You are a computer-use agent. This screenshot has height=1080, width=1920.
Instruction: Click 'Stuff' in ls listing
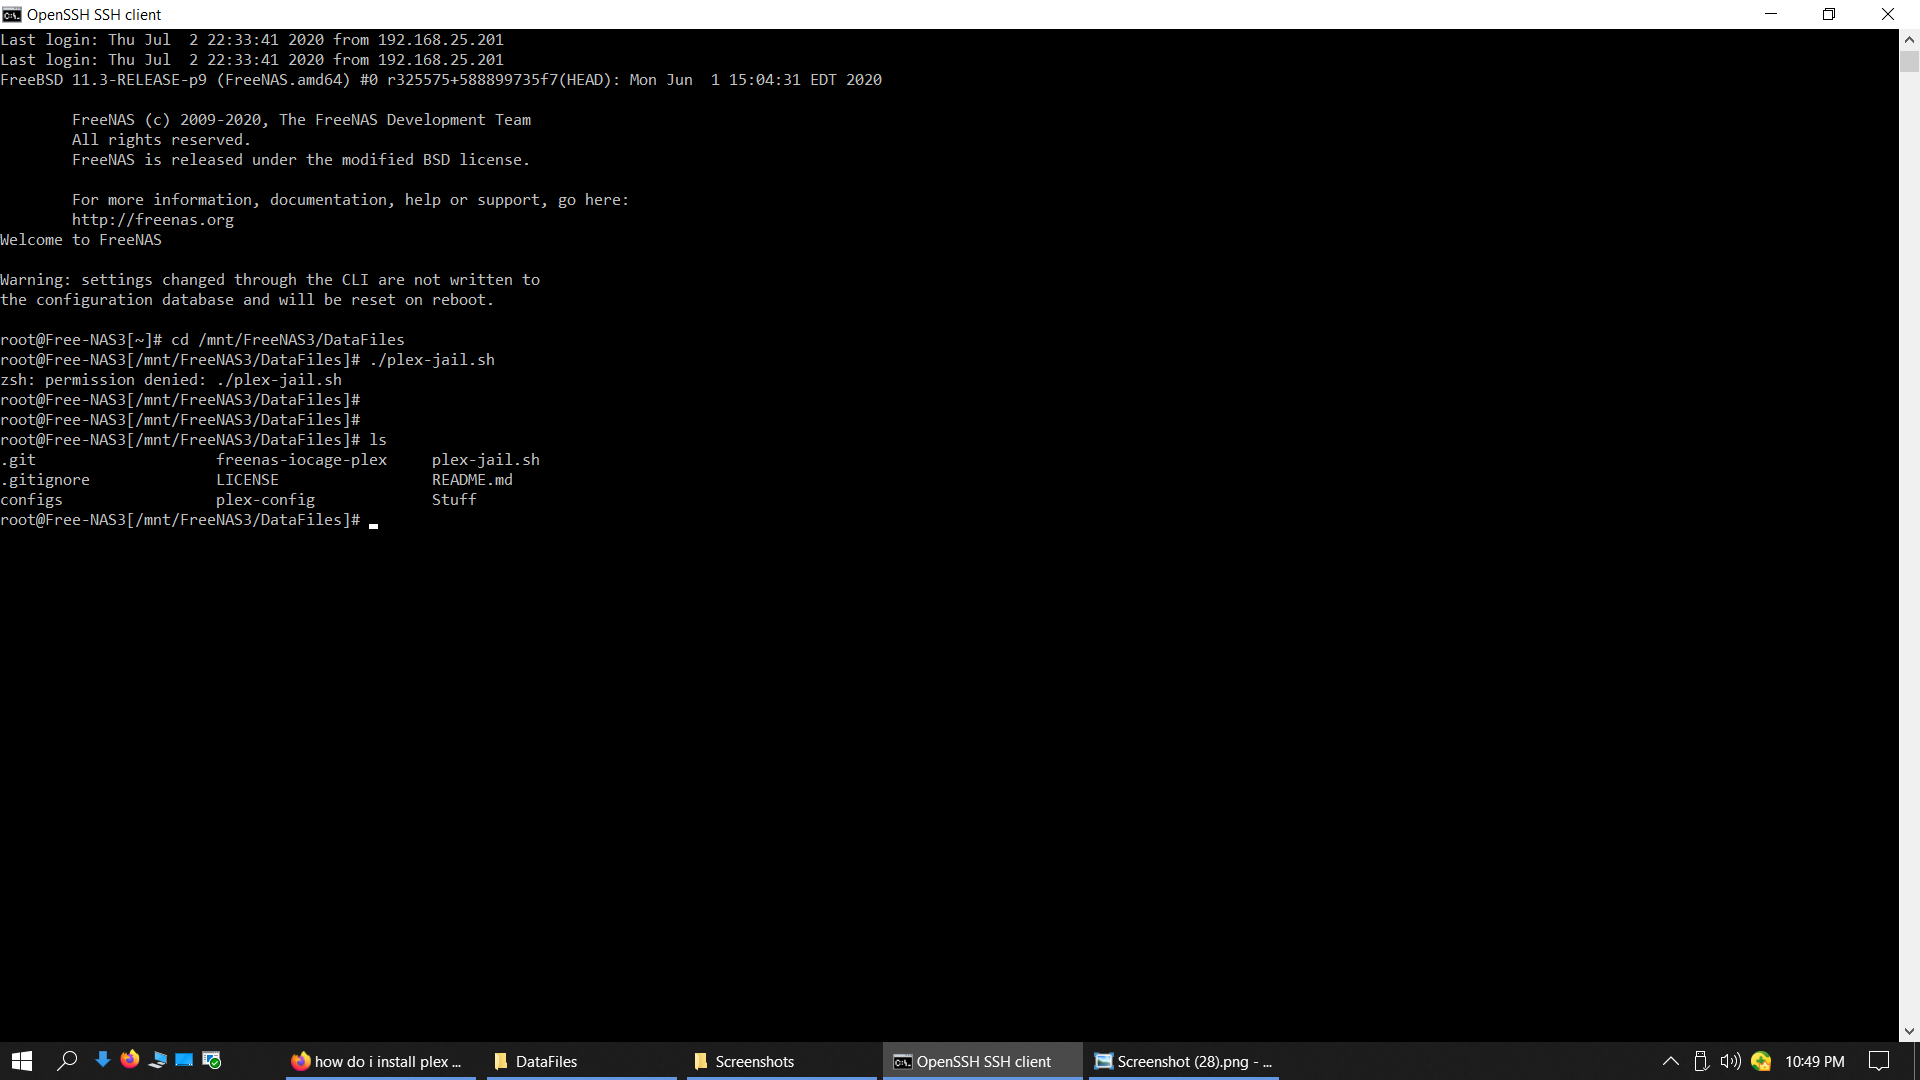point(454,500)
